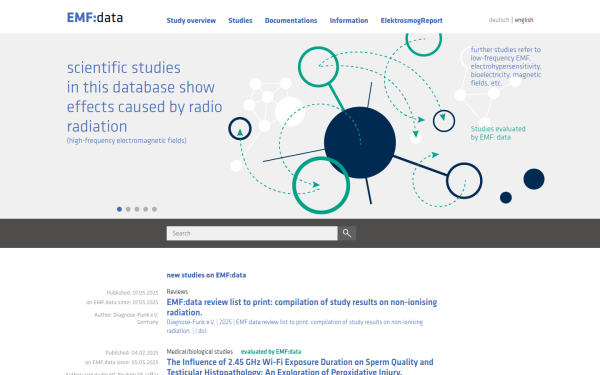Click the 'further studies refer to low-frequency EMF' caption
The image size is (600, 375).
coord(505,66)
